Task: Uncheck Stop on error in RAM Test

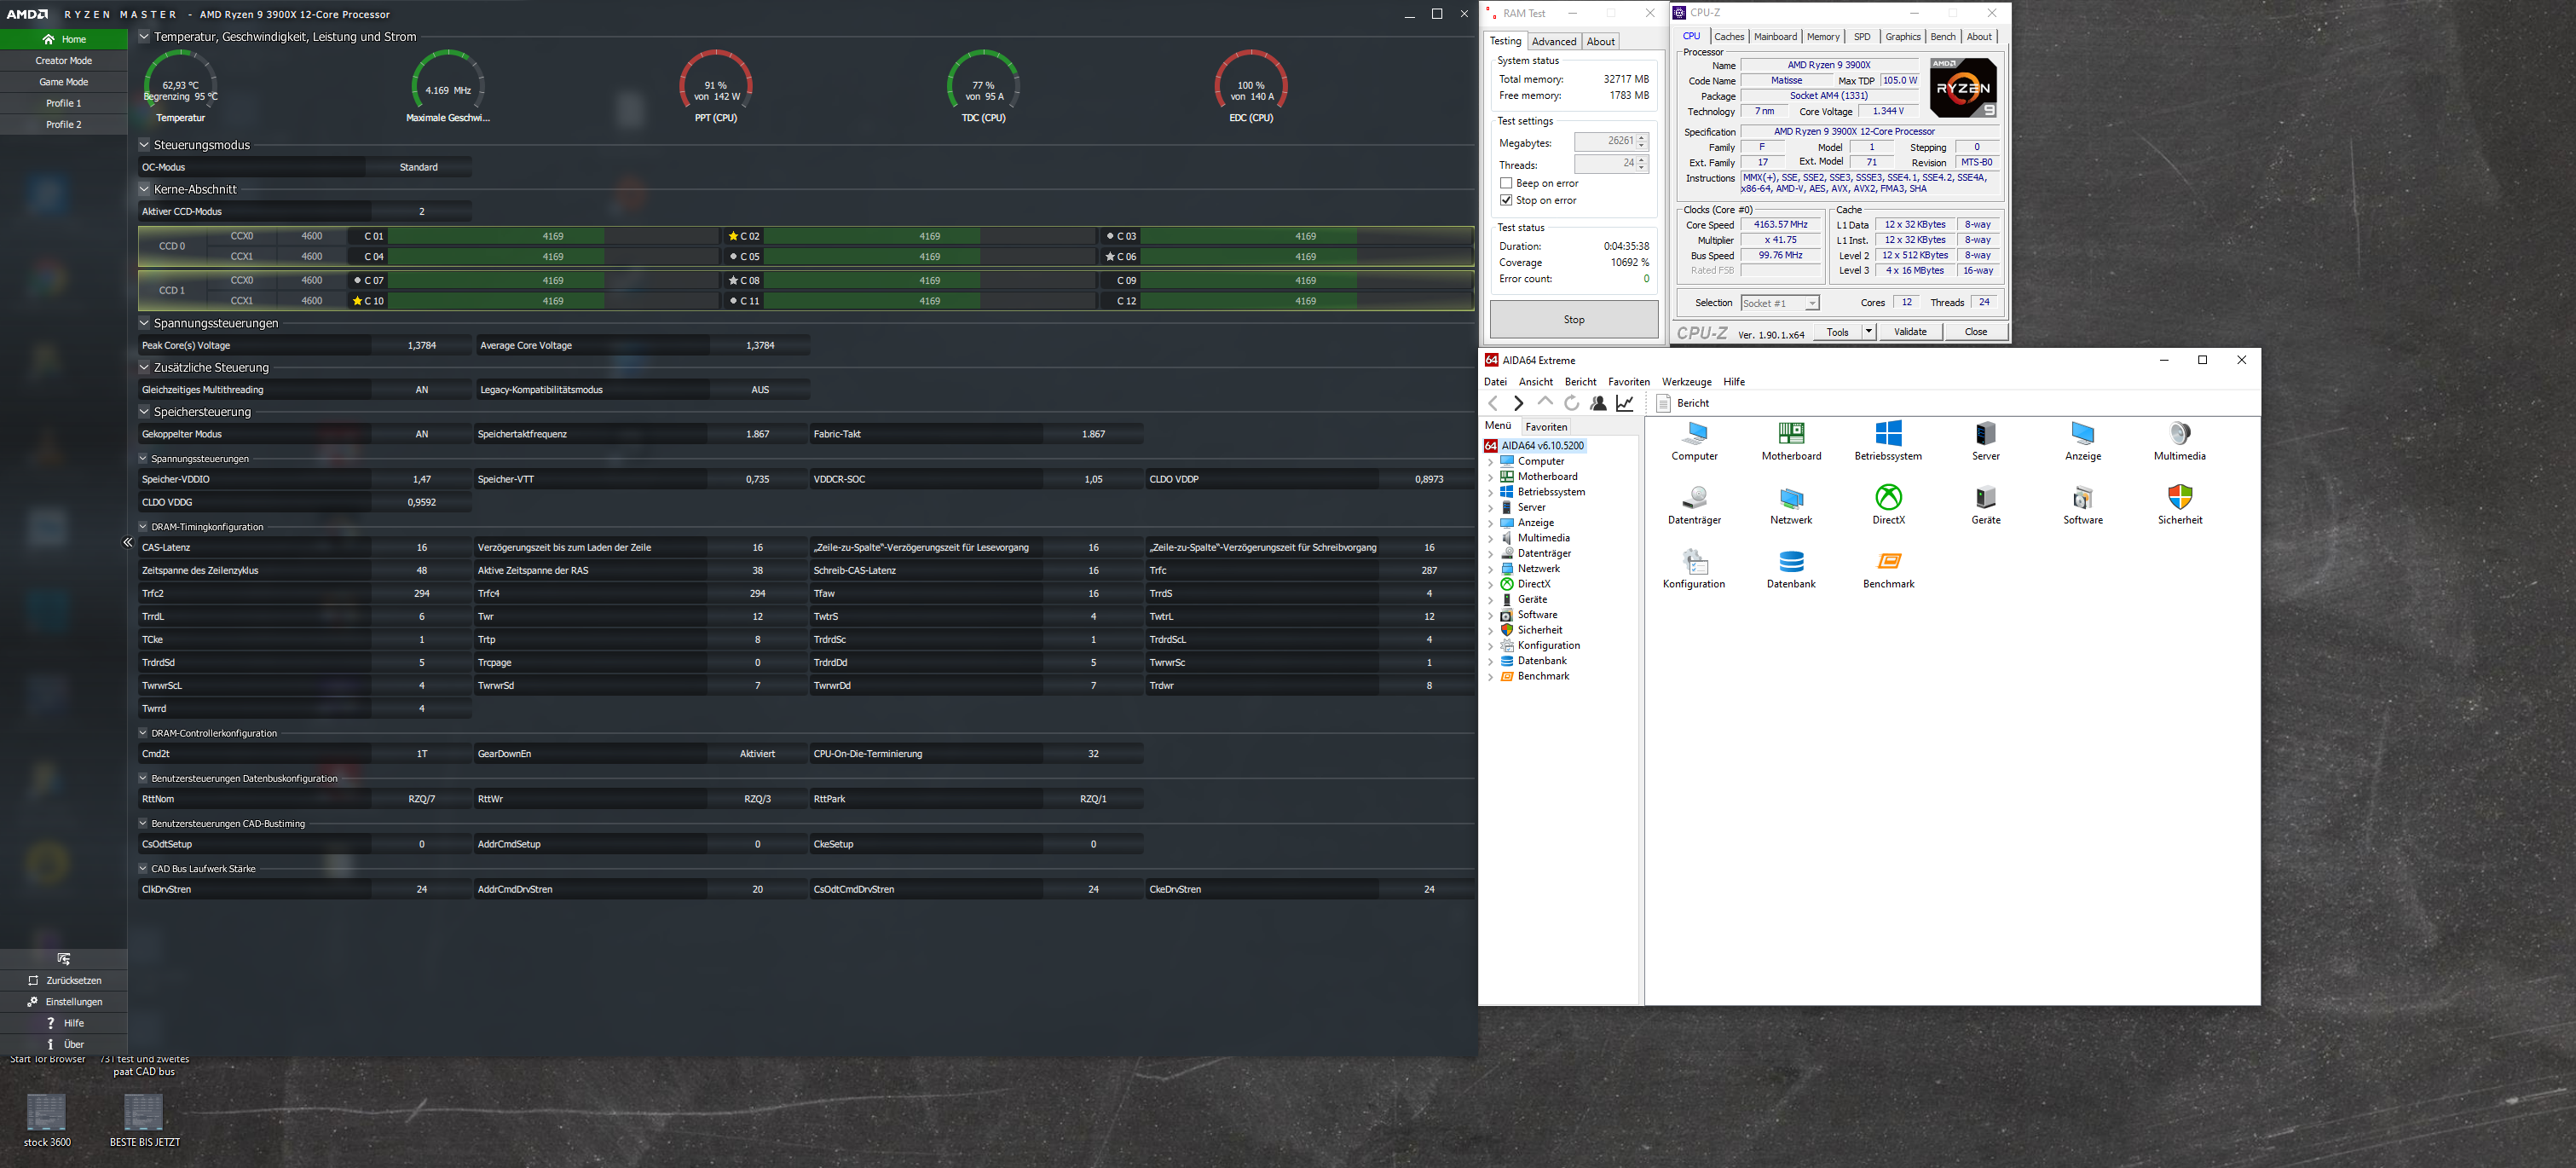Action: pyautogui.click(x=1506, y=200)
